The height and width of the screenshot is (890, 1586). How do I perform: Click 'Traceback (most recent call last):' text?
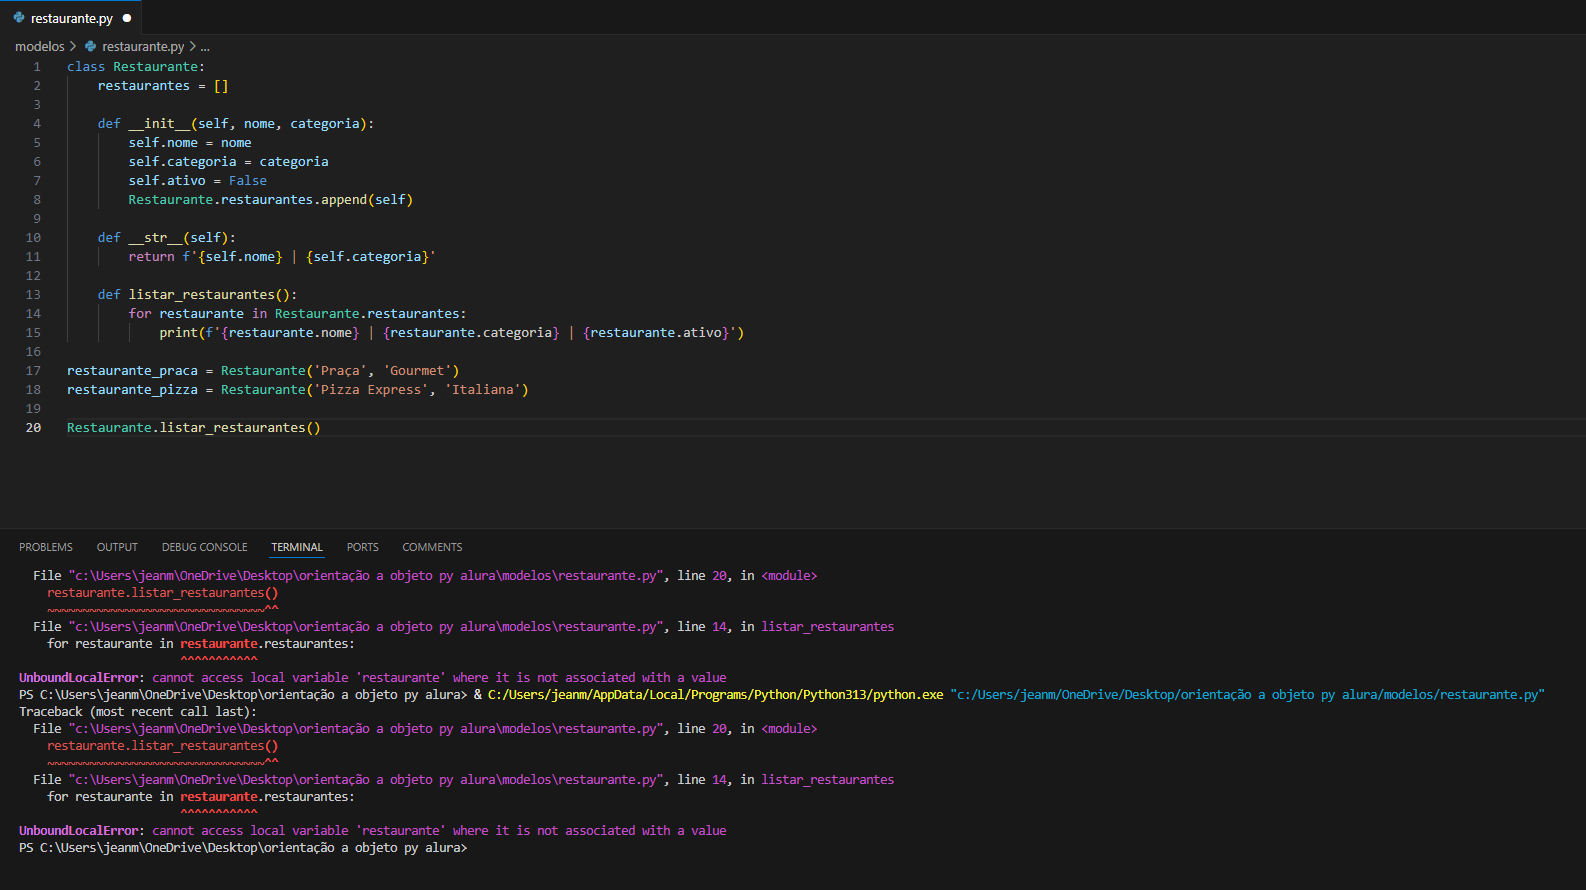click(138, 712)
